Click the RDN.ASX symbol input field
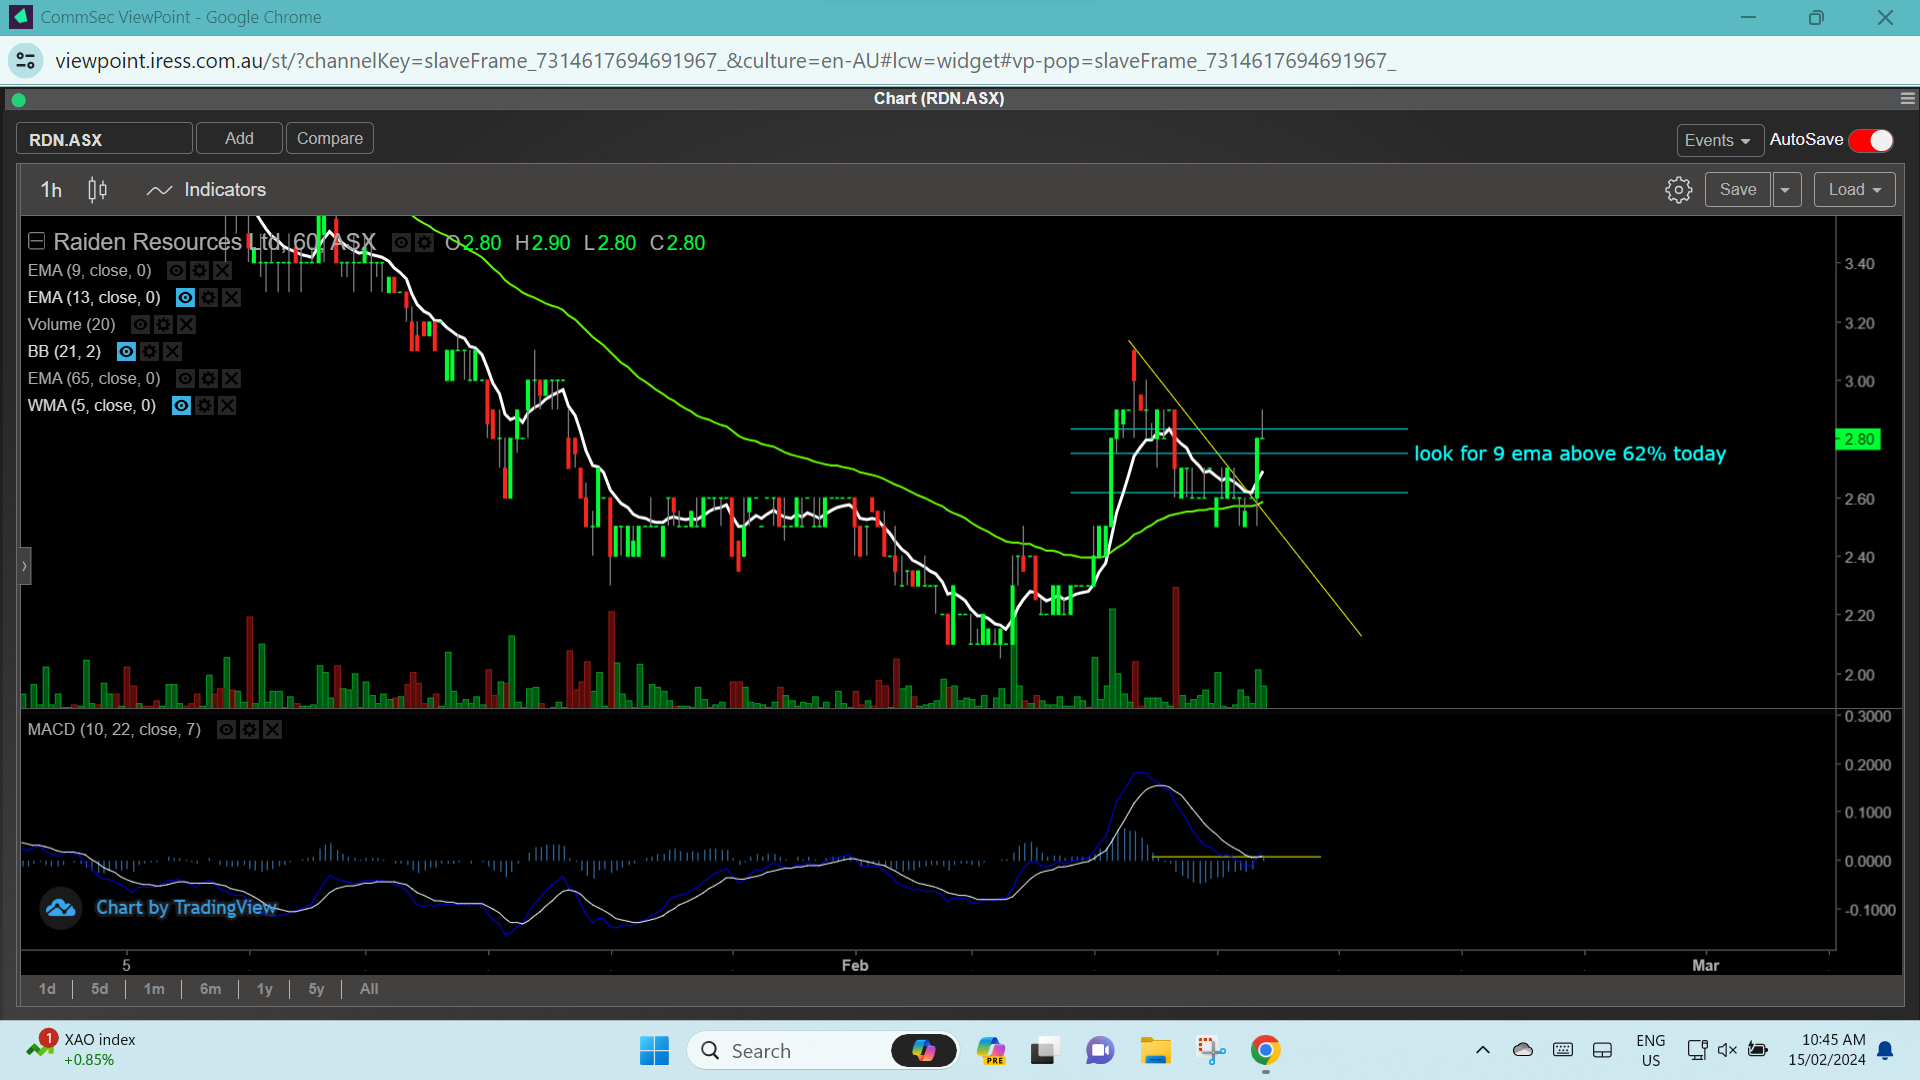Screen dimensions: 1920x1080 point(104,139)
